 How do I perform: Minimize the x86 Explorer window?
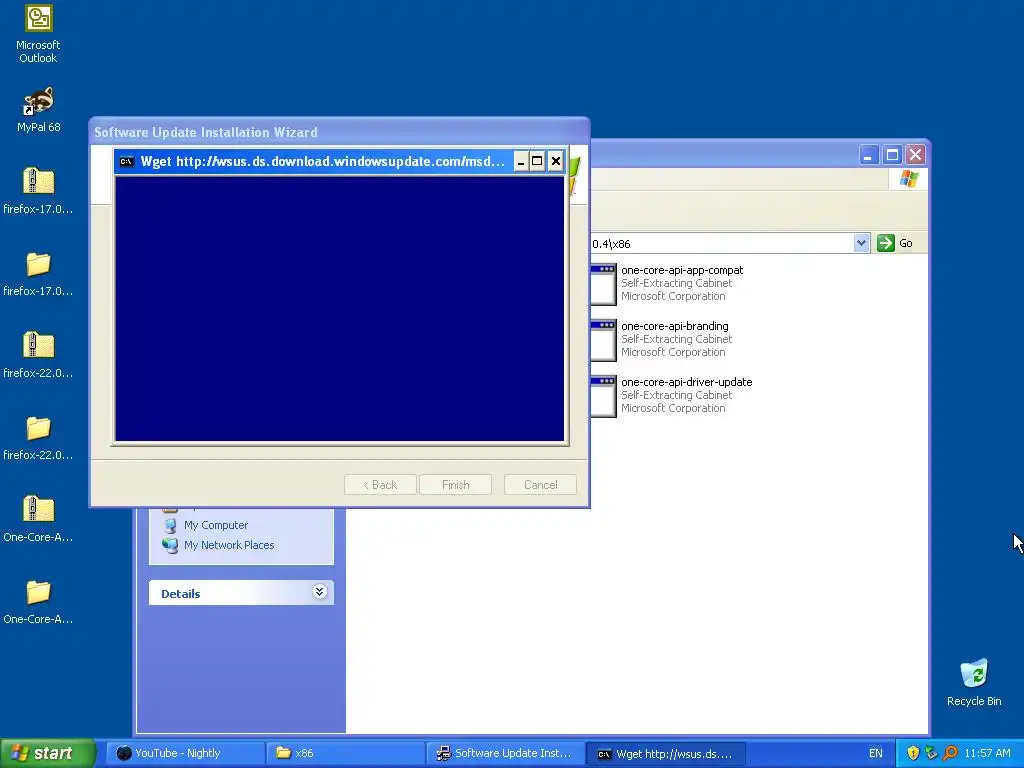click(868, 155)
